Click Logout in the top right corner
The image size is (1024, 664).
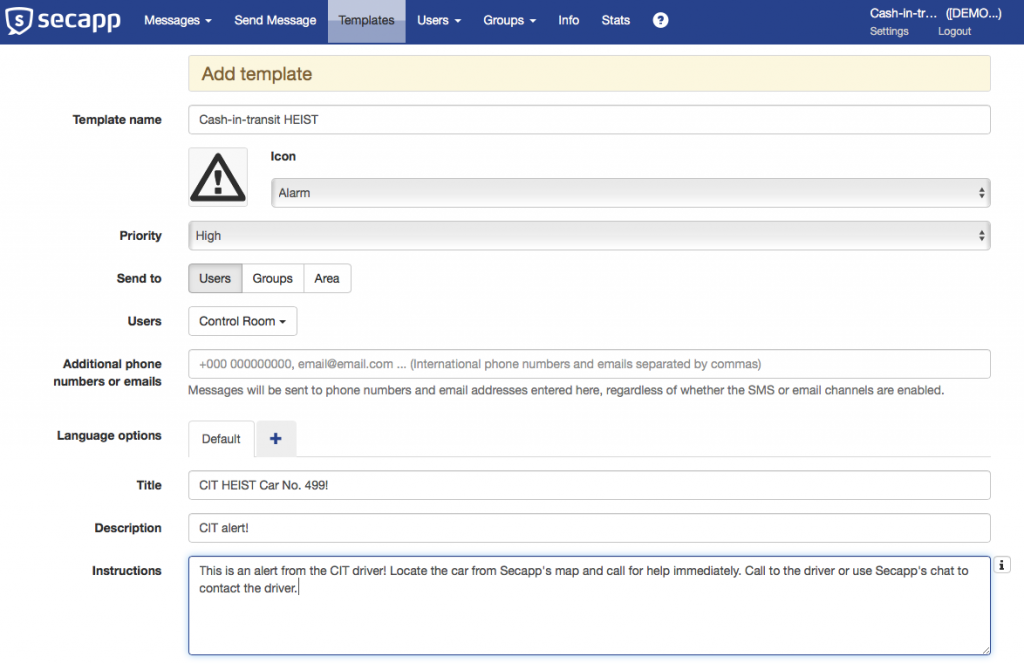[x=953, y=31]
